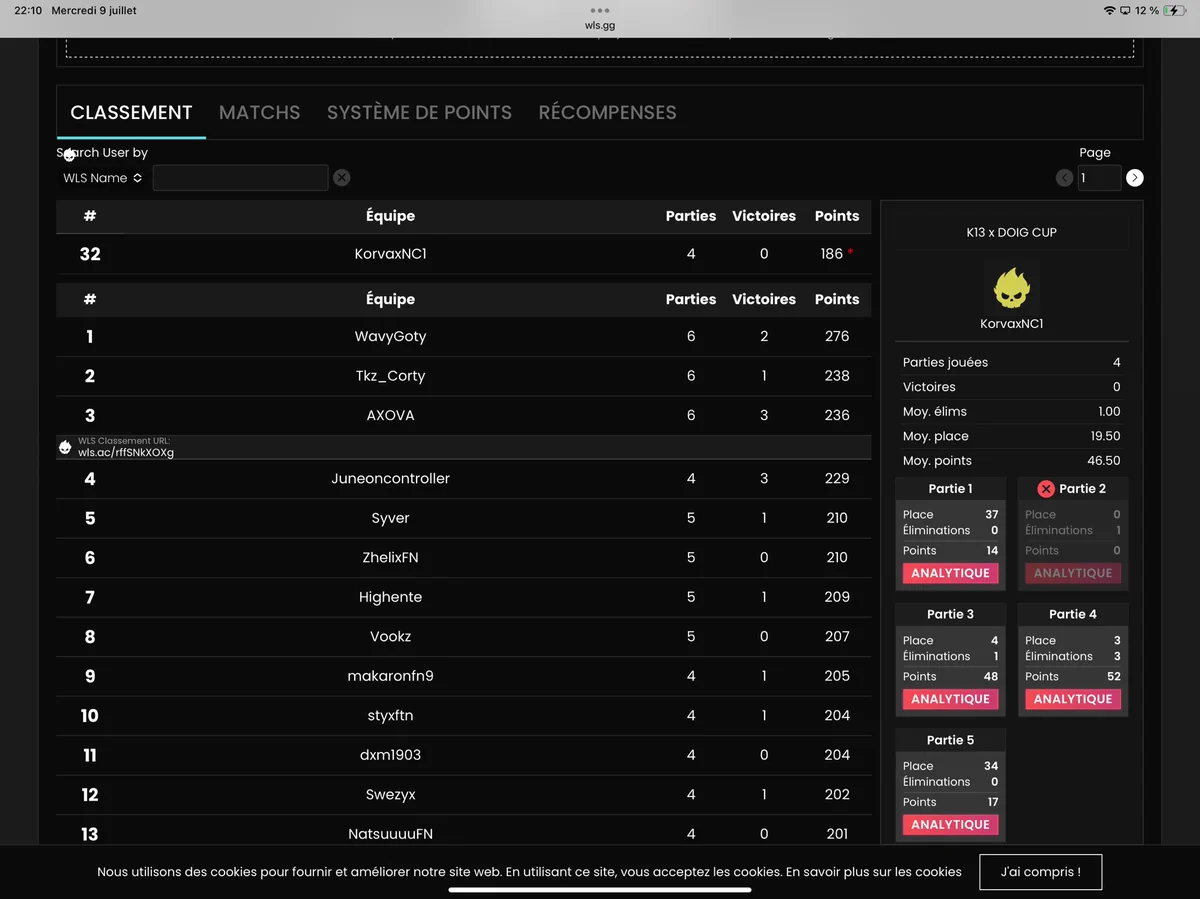This screenshot has width=1200, height=899.
Task: Select team AXOVA in the ranking
Action: point(390,415)
